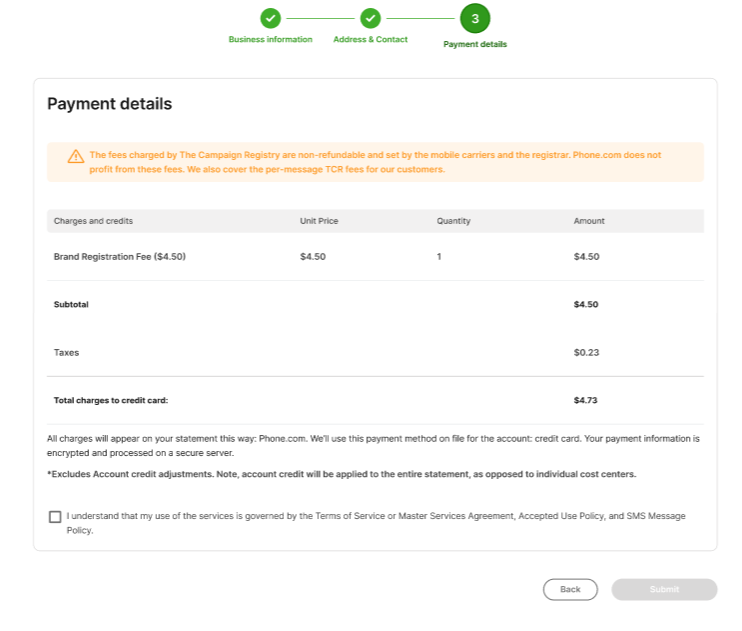This screenshot has width=742, height=631.
Task: Select the Payment details step label
Action: click(x=475, y=45)
